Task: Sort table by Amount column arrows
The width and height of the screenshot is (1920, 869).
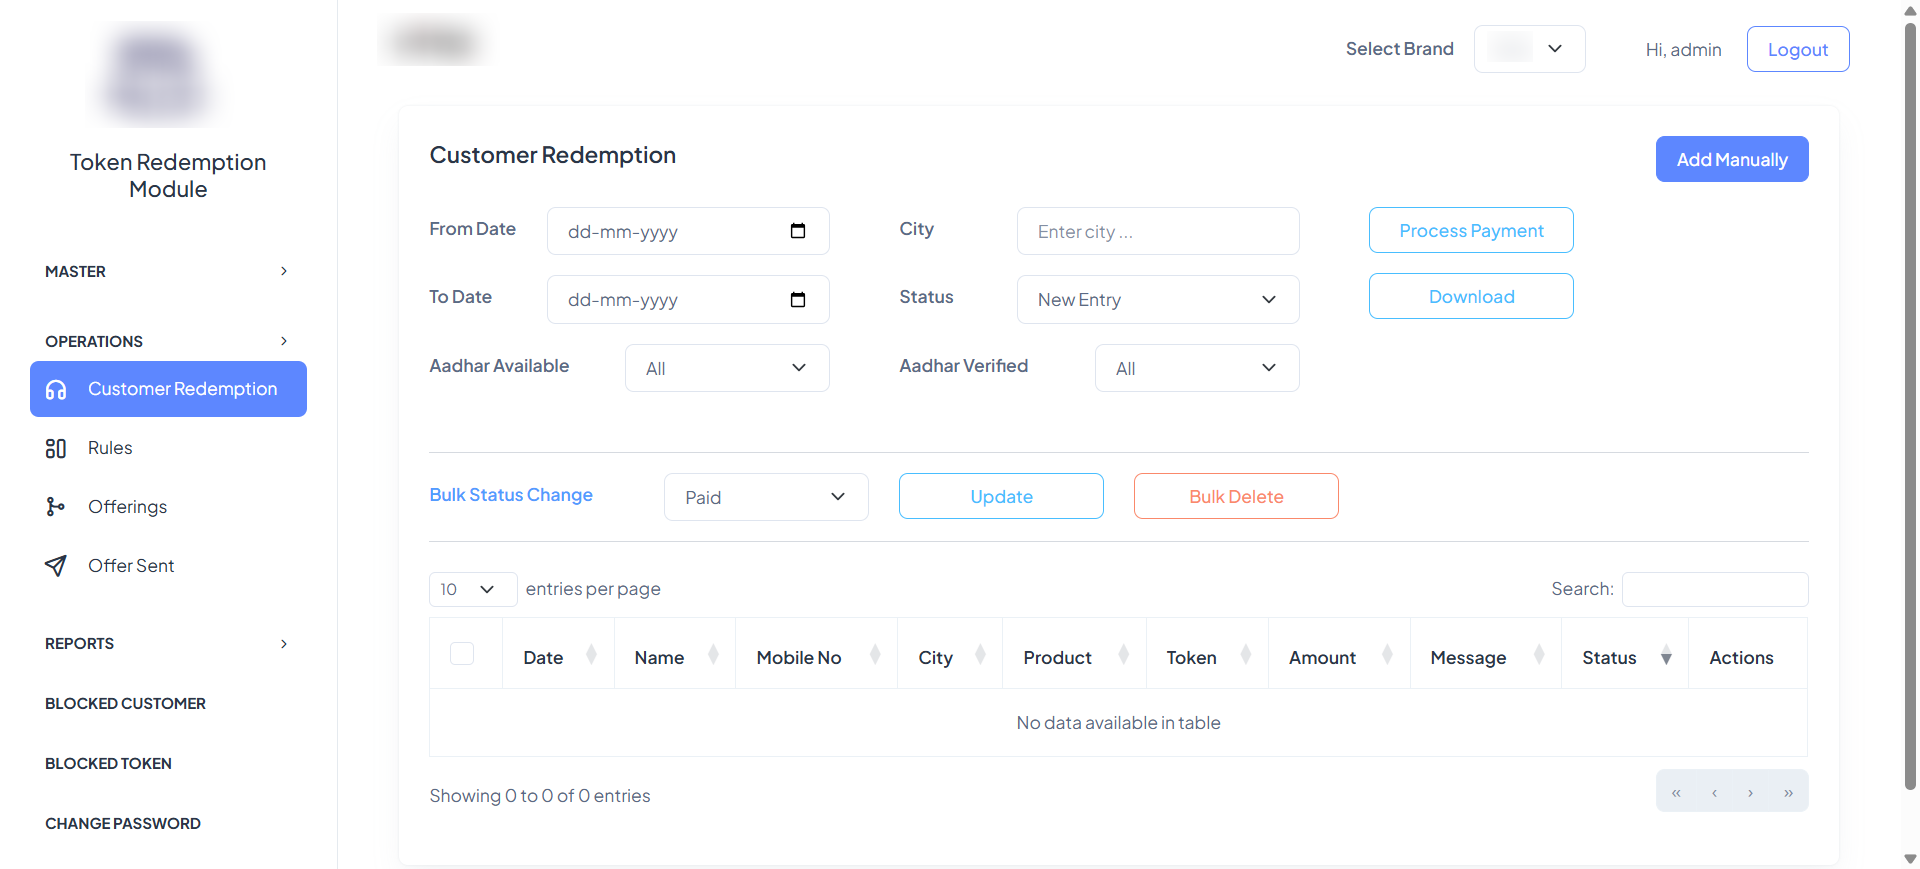Action: [1387, 655]
